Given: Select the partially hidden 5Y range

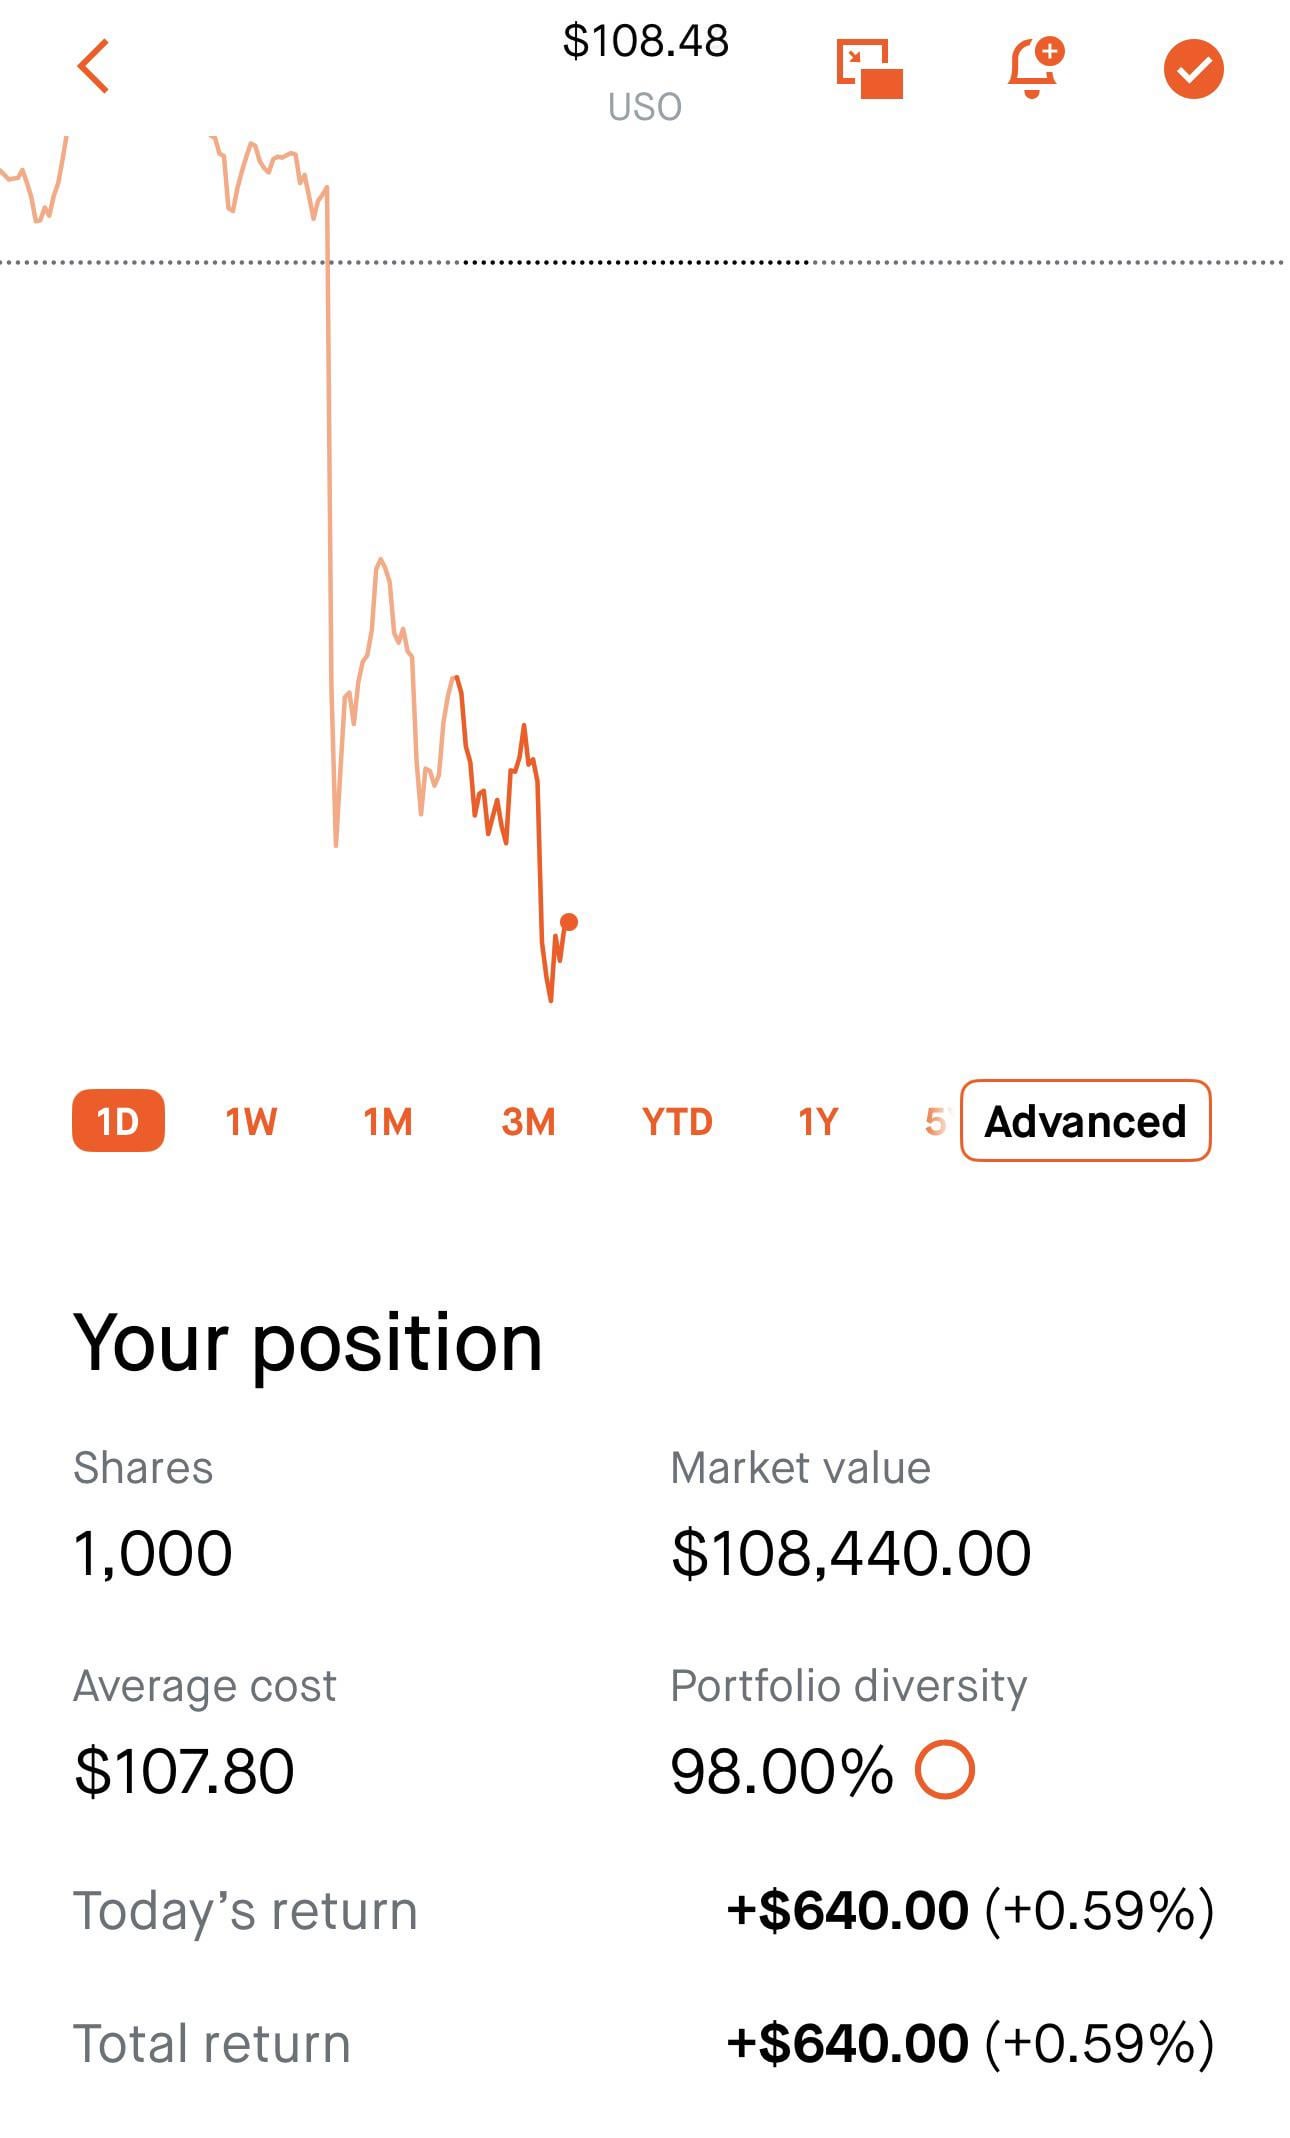Looking at the screenshot, I should pos(934,1122).
